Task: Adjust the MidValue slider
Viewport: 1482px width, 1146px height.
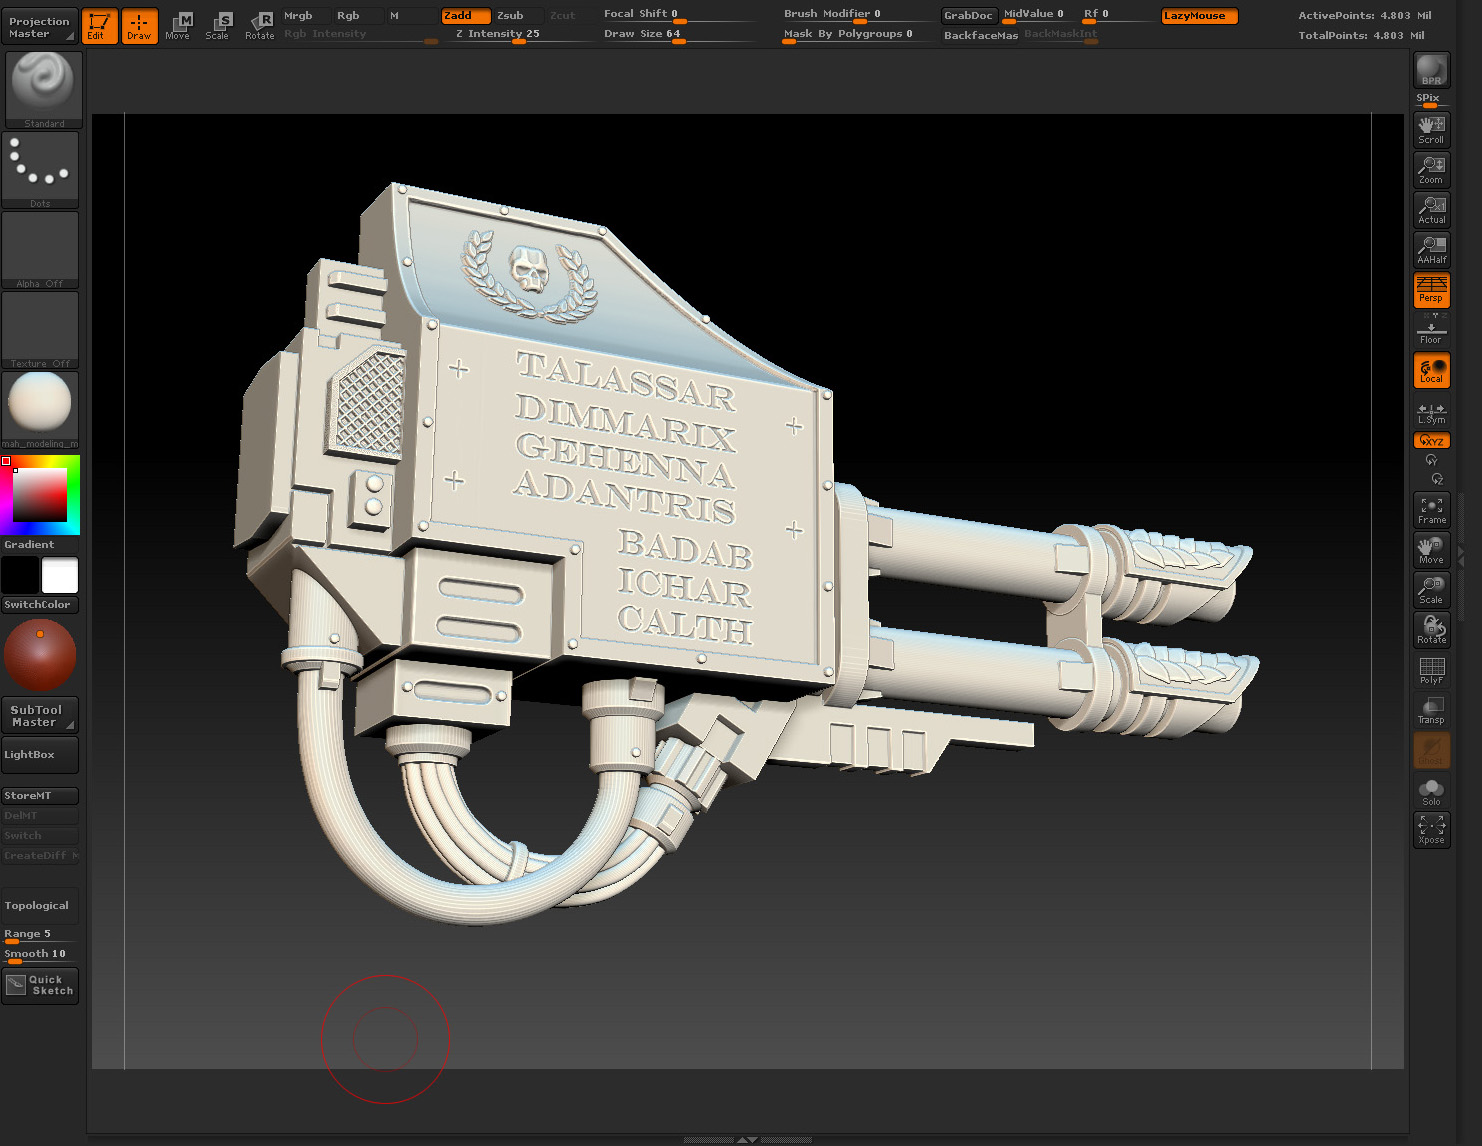Action: (1038, 15)
